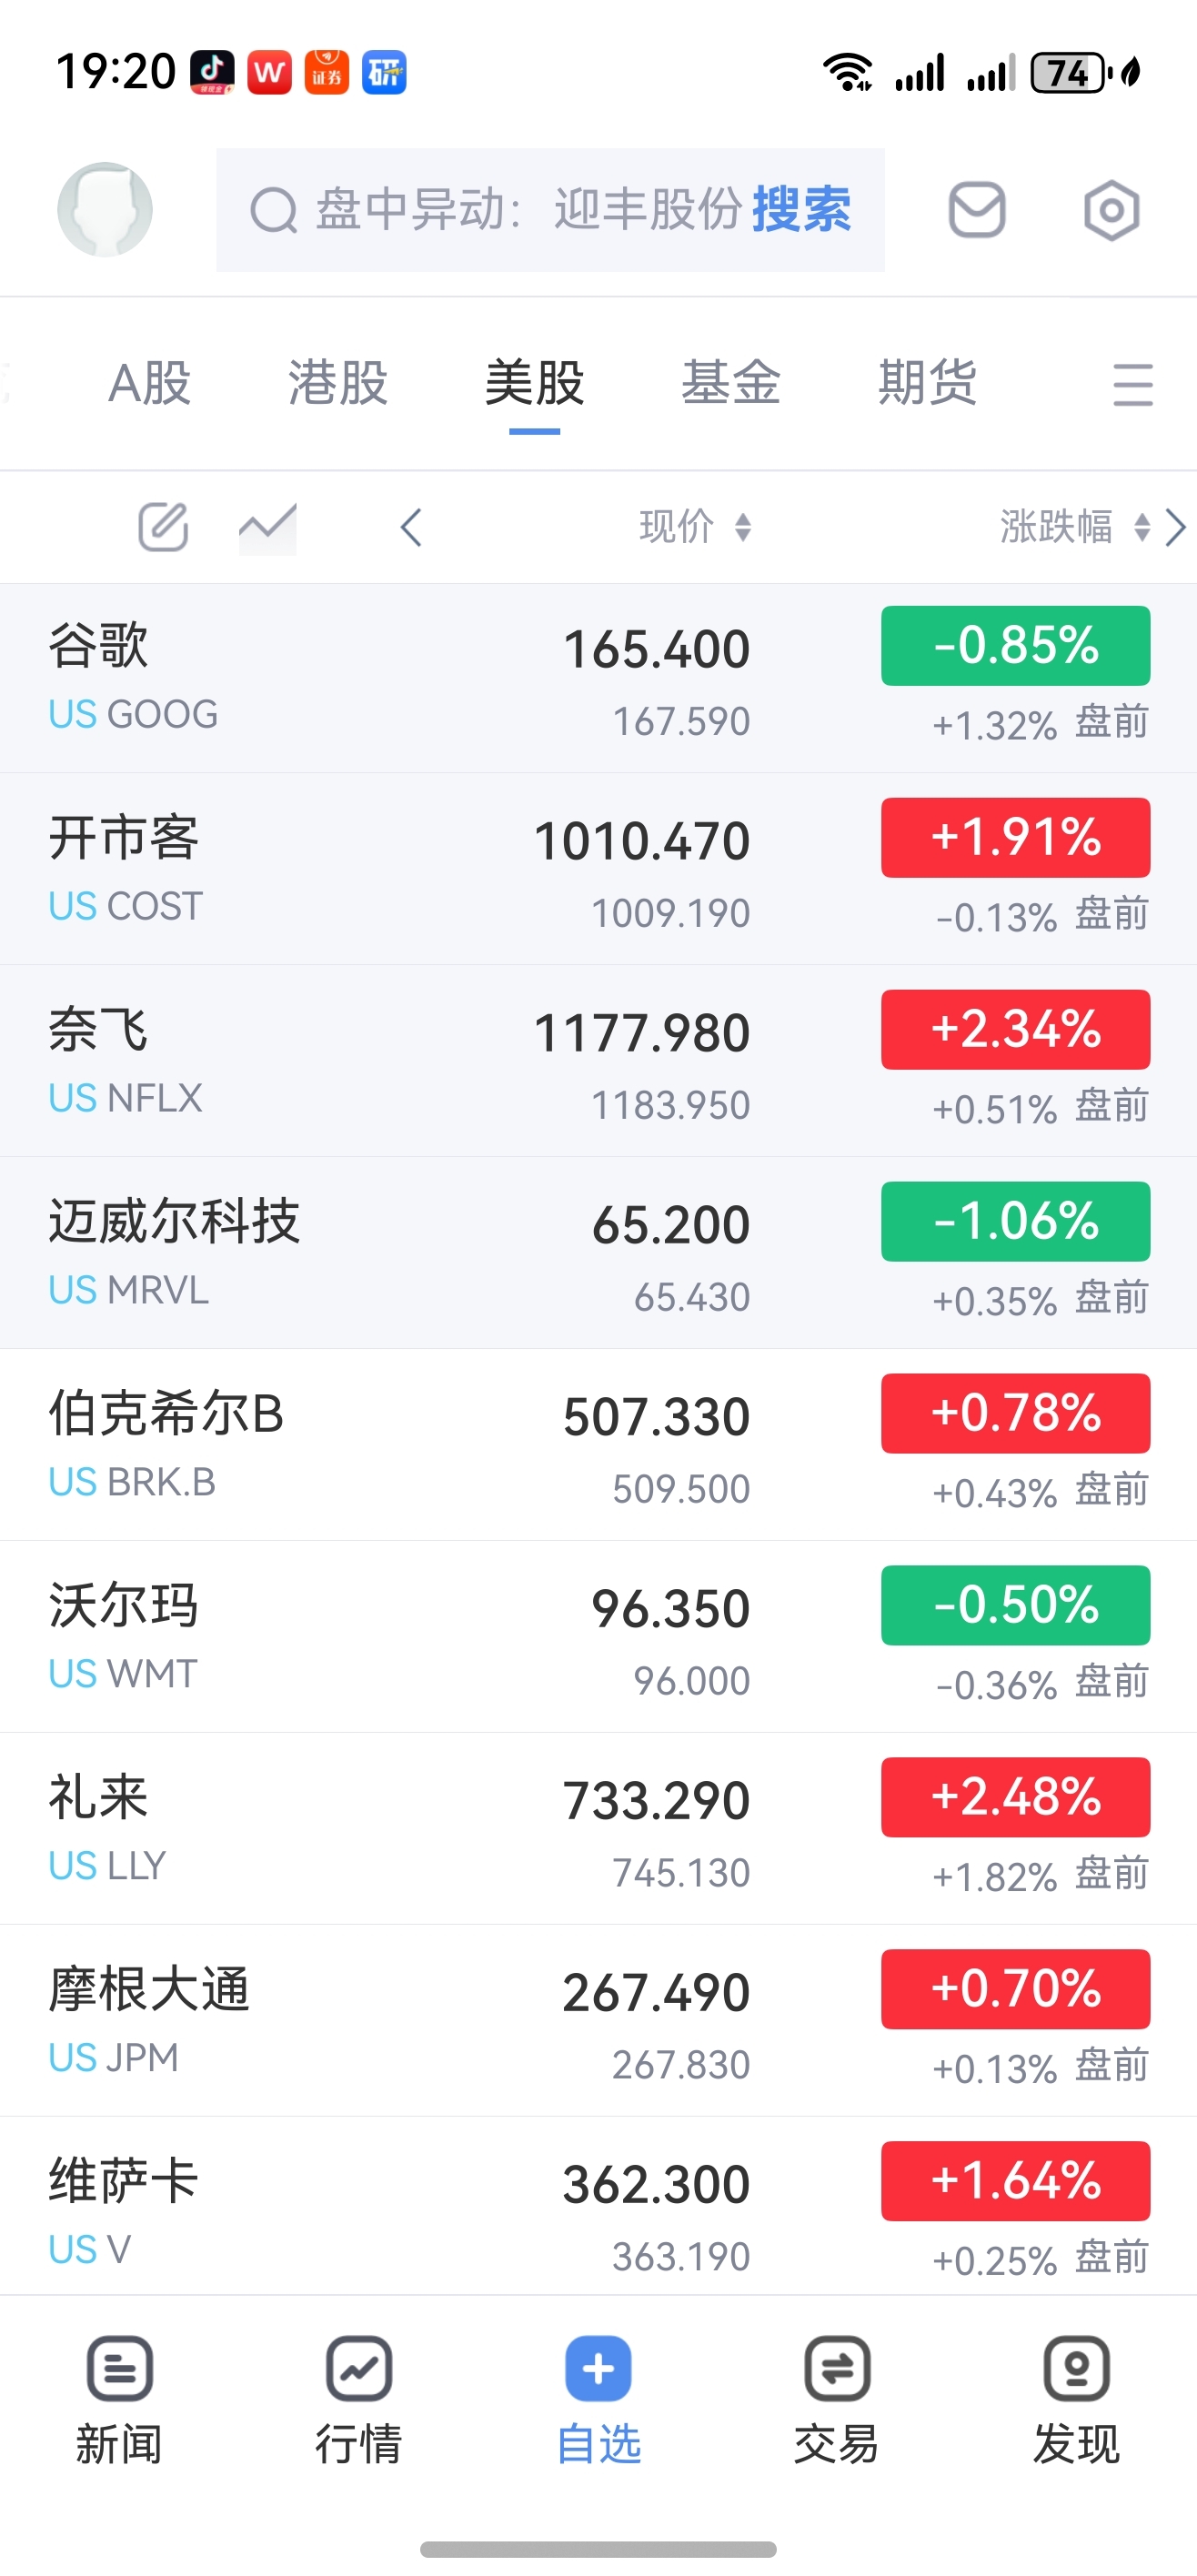The width and height of the screenshot is (1197, 2576).
Task: Tap the blue 搜索 search link
Action: click(x=802, y=210)
